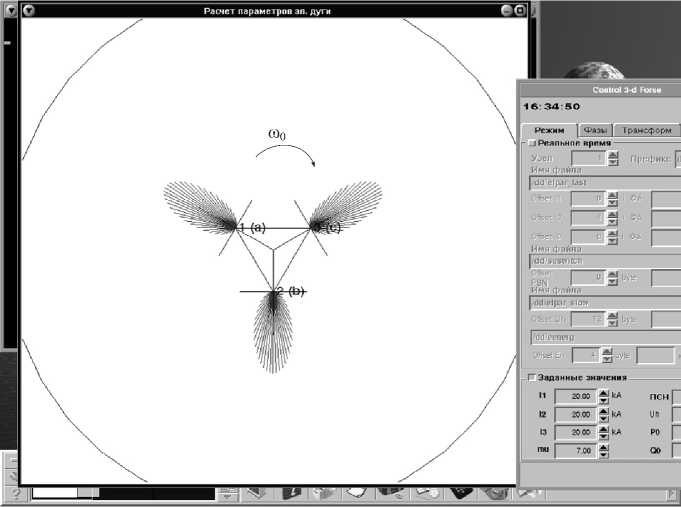Click the maximize button of the plot window
The height and width of the screenshot is (507, 681).
coord(520,10)
